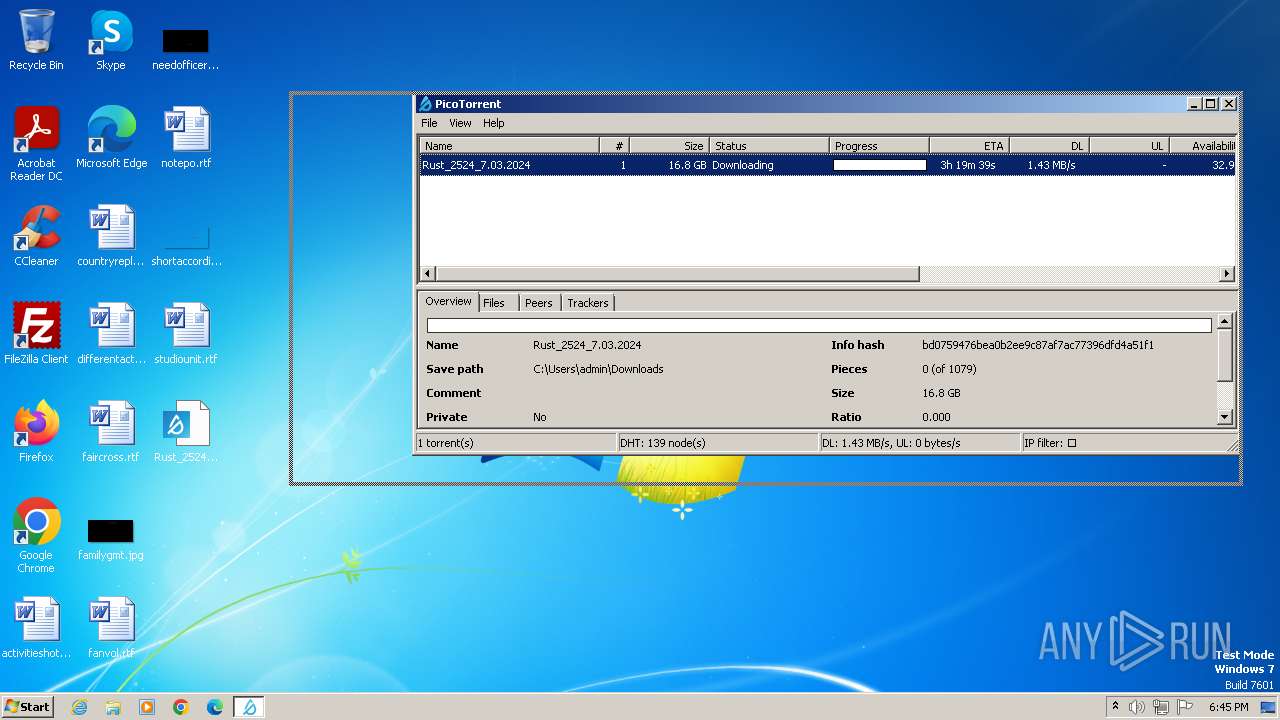
Task: Open notepo.rtf document icon
Action: coord(186,138)
